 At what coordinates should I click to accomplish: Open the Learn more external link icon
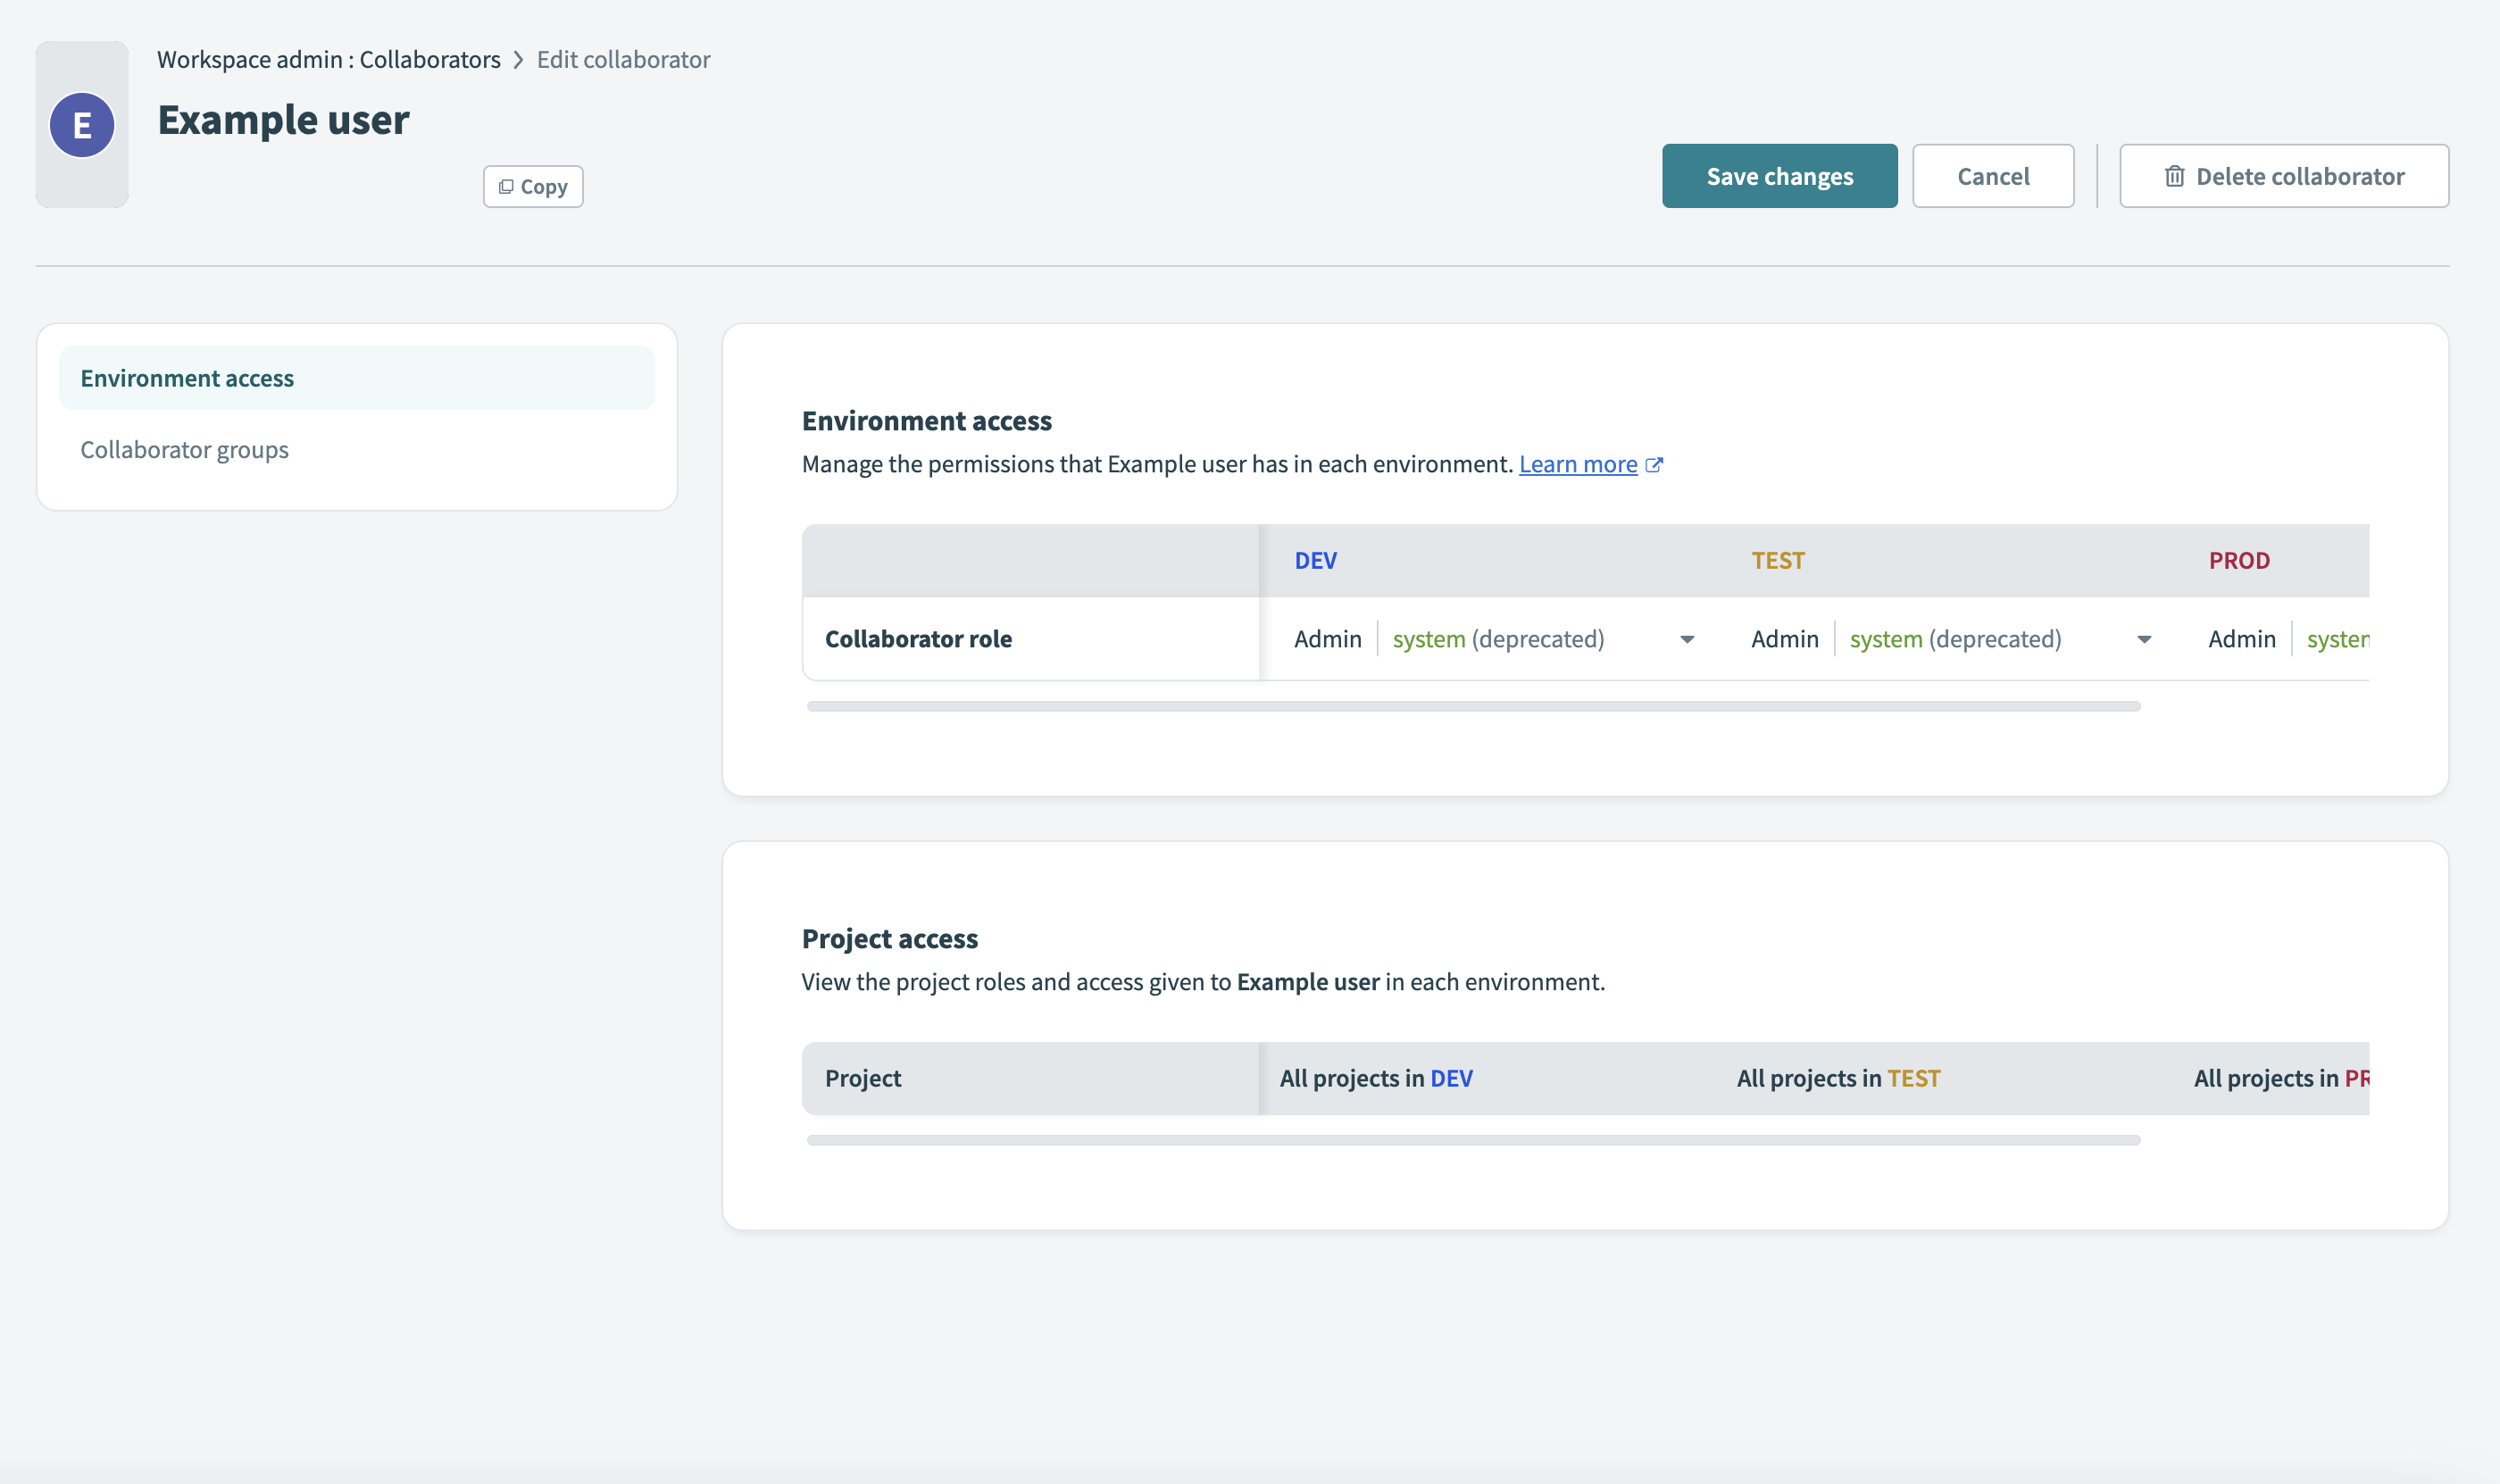pyautogui.click(x=1654, y=465)
